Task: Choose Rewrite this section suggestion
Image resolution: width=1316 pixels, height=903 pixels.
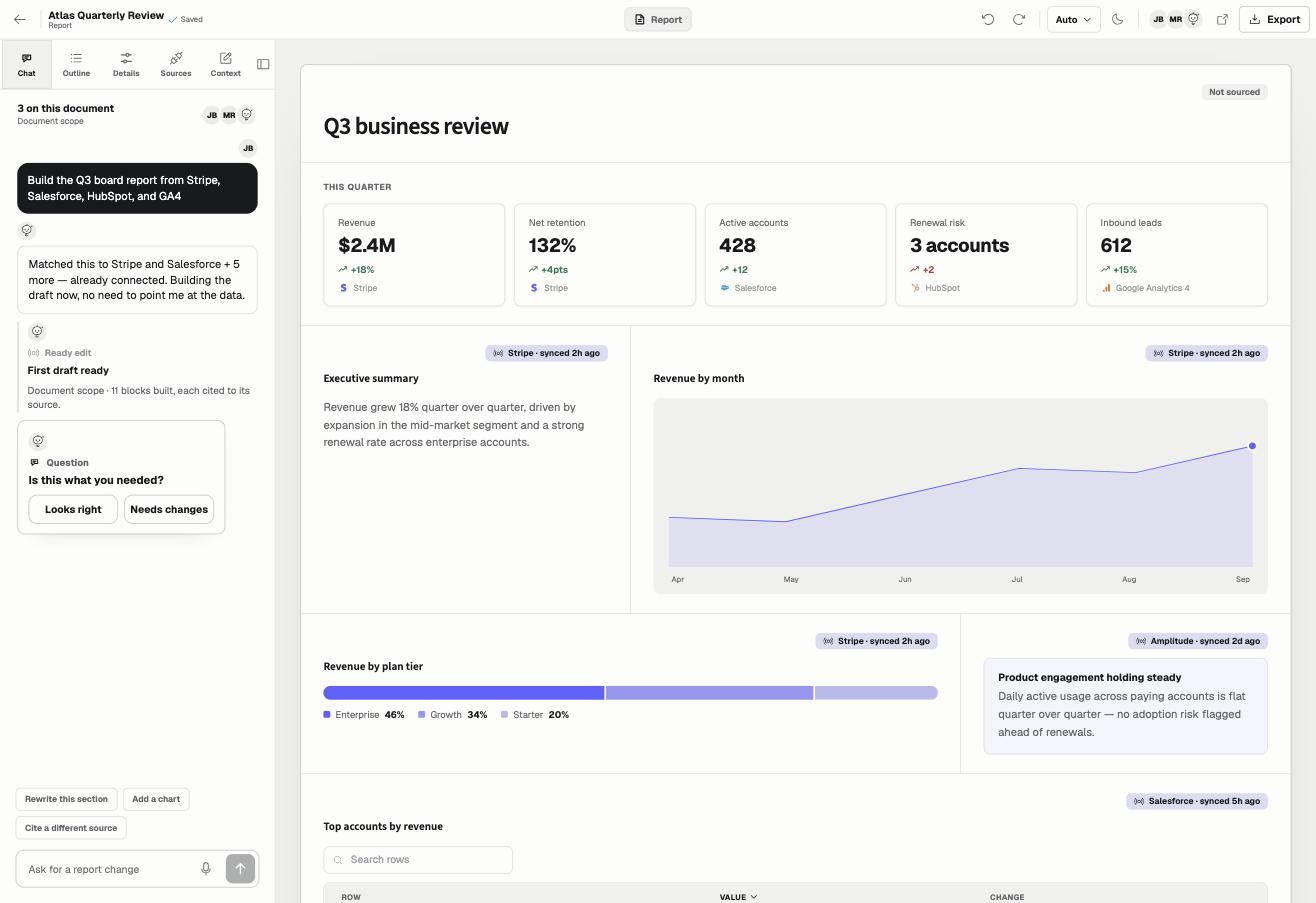Action: coord(66,799)
